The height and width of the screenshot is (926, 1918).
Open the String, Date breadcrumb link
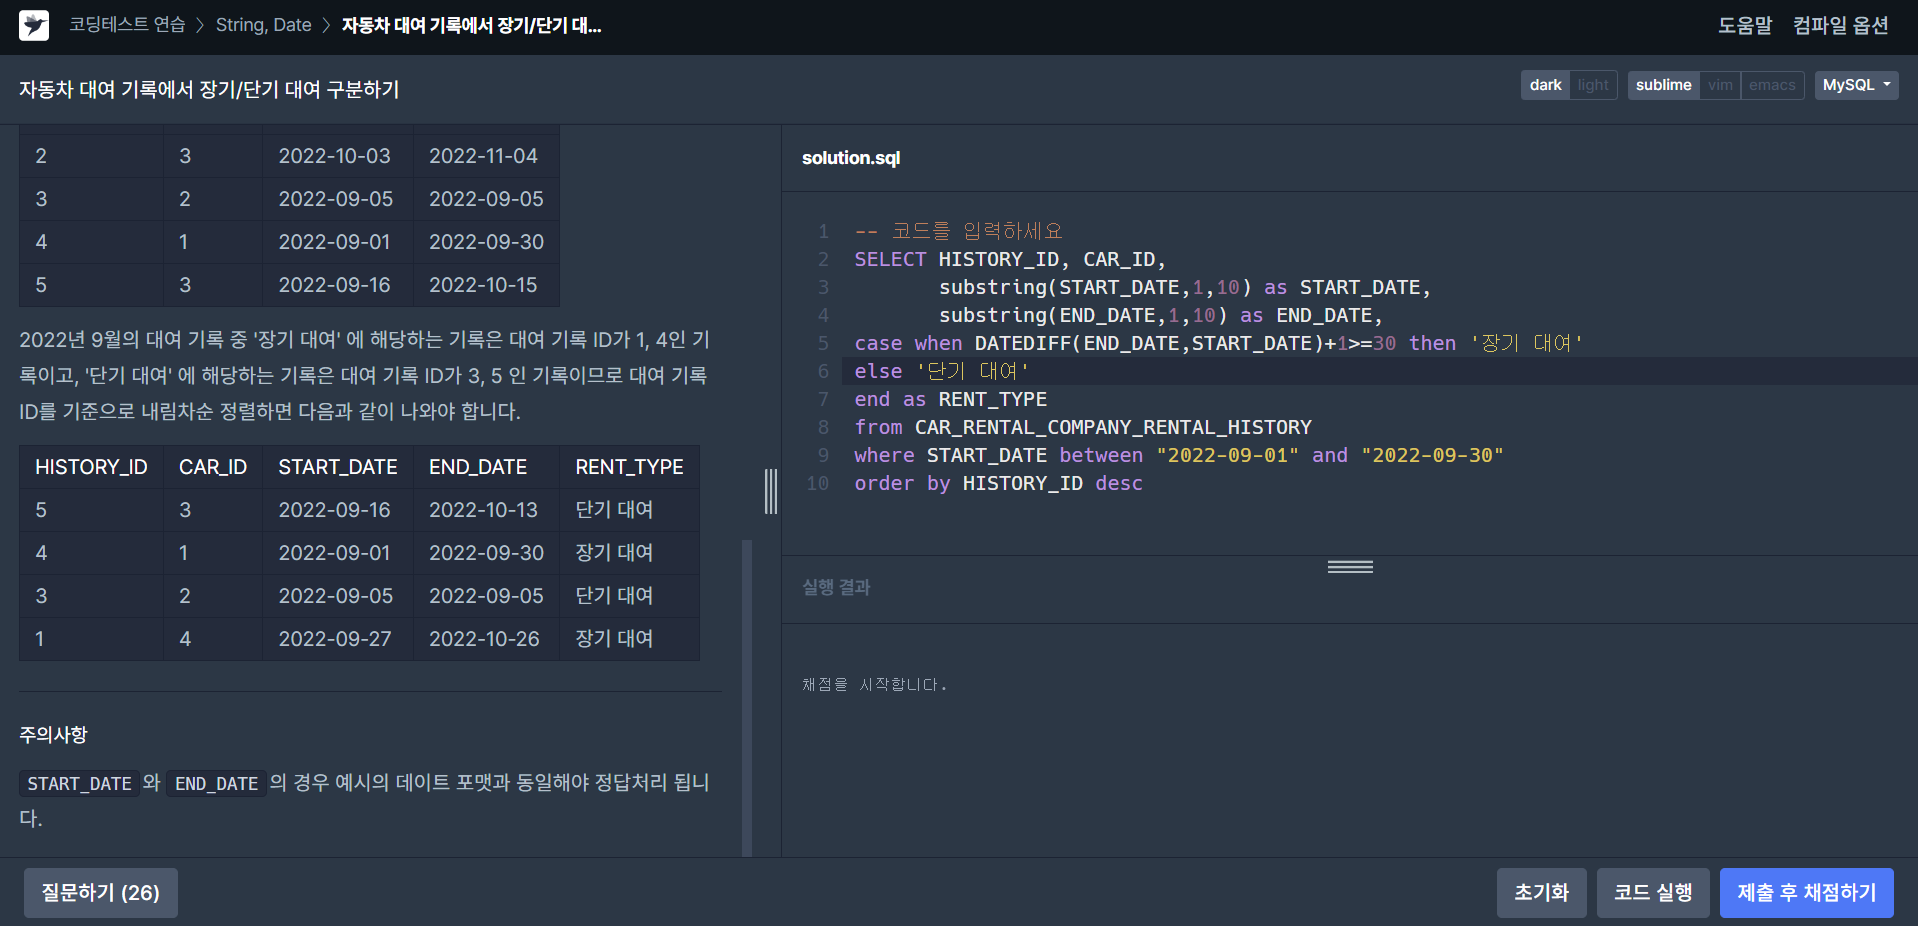click(264, 25)
